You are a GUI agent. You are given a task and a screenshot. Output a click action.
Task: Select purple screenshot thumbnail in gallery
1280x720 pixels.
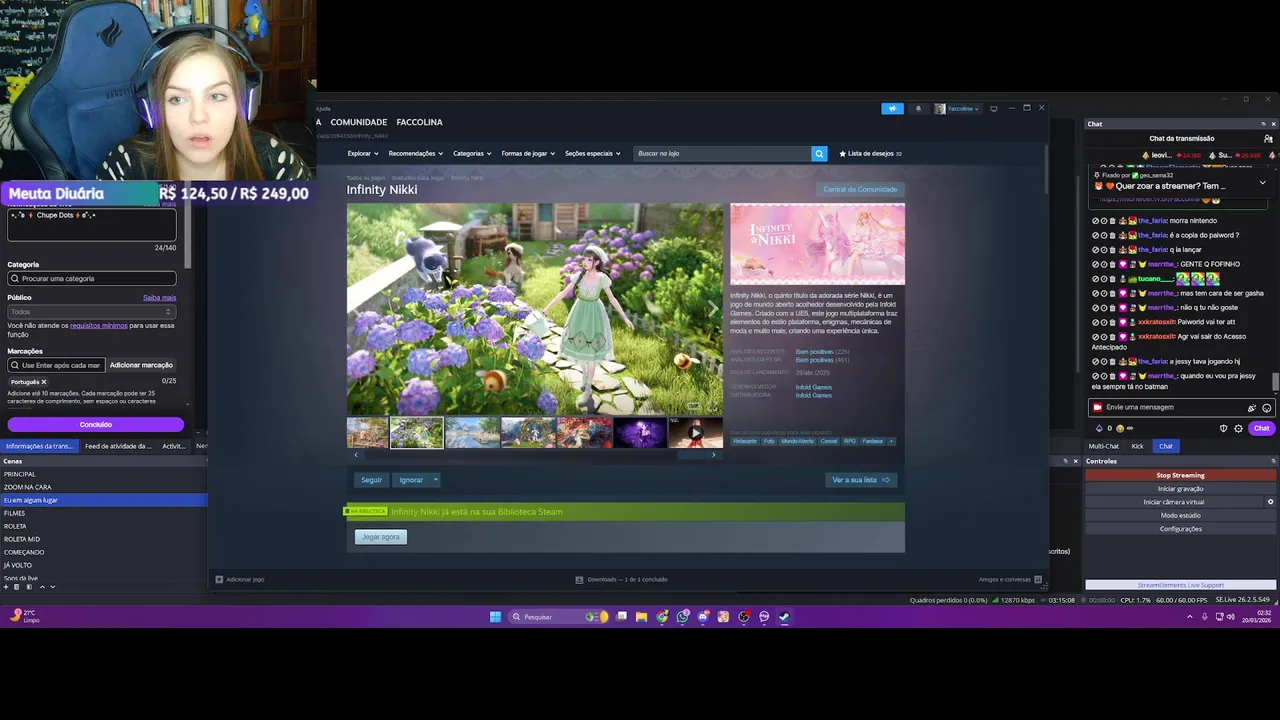tap(640, 433)
